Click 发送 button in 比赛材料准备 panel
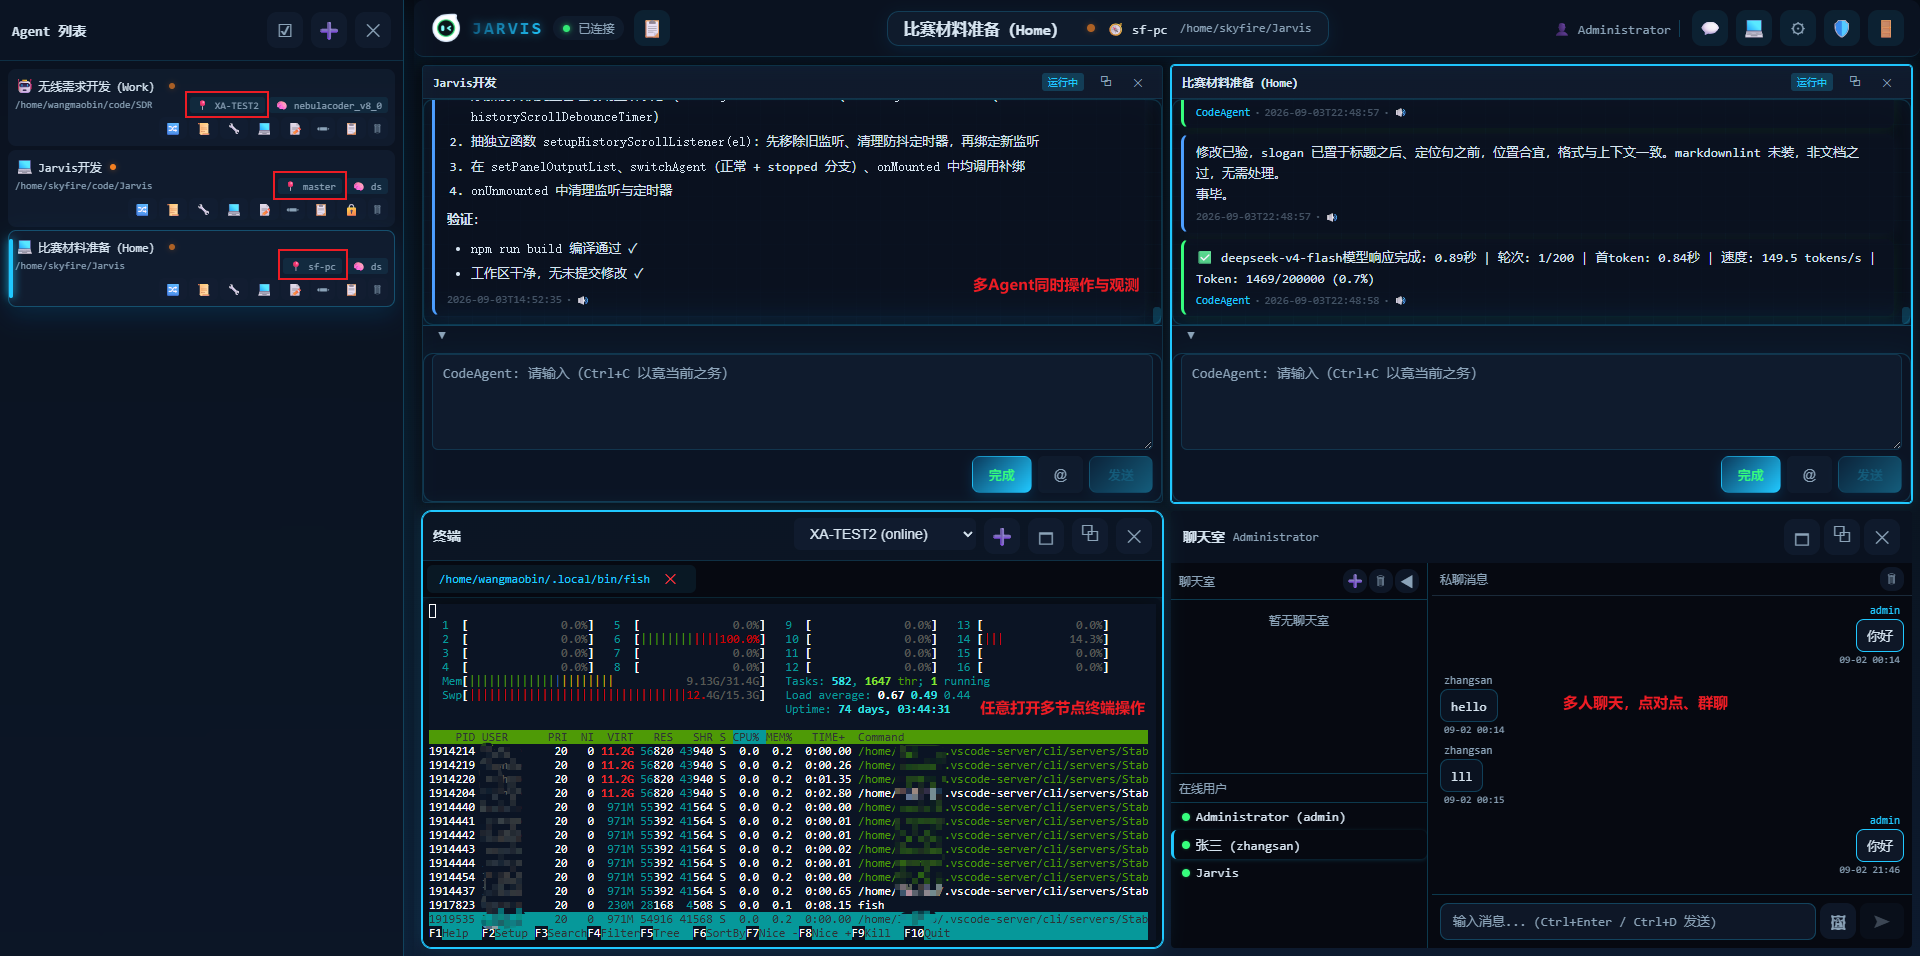This screenshot has height=956, width=1920. 1869,475
